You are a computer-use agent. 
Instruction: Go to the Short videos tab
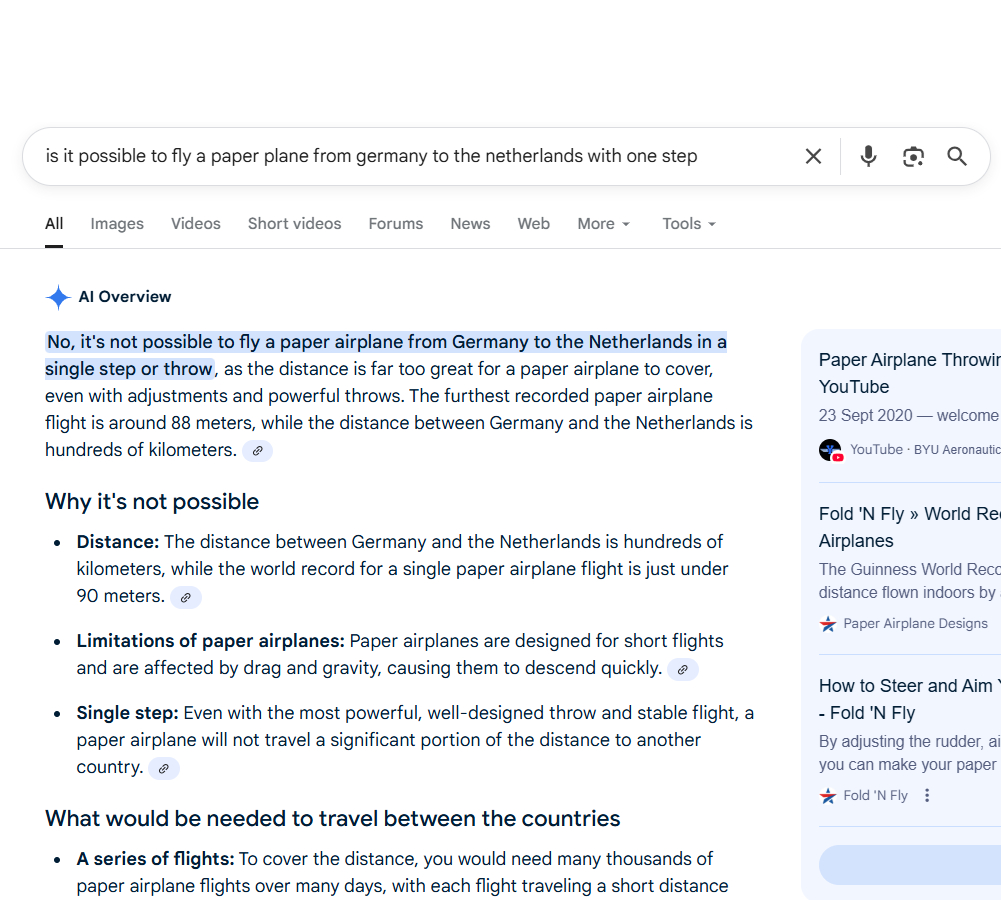coord(294,224)
